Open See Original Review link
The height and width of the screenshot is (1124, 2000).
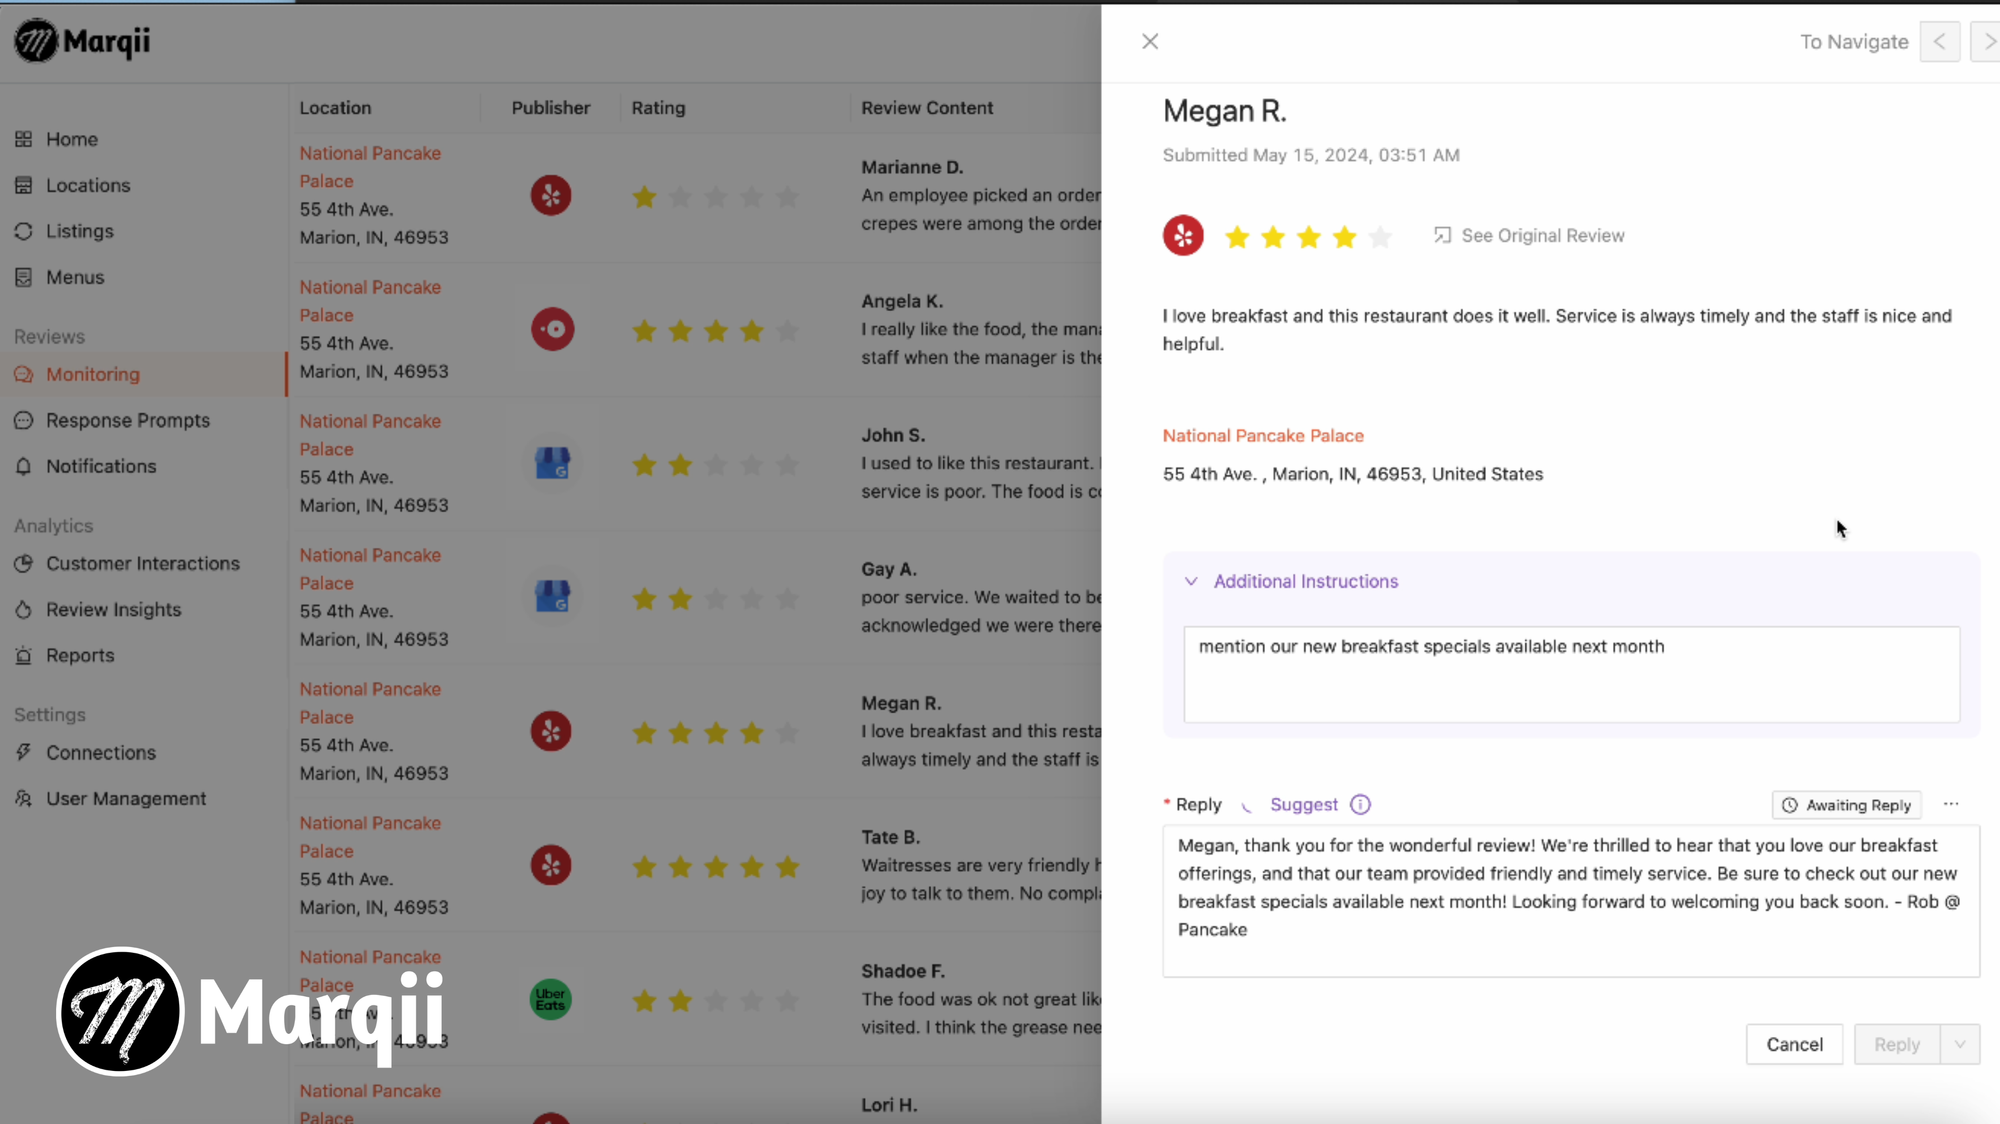[x=1529, y=236]
